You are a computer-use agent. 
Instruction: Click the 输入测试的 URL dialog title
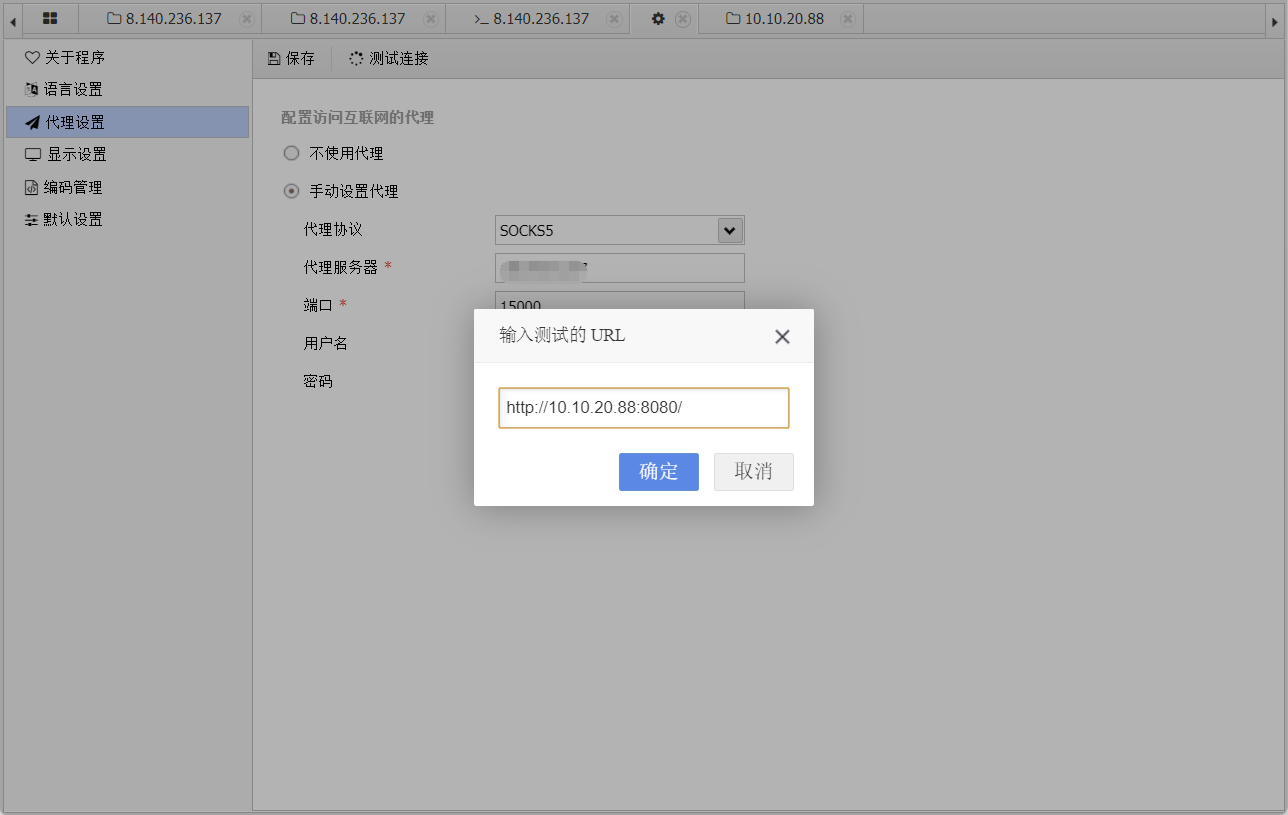pos(562,335)
